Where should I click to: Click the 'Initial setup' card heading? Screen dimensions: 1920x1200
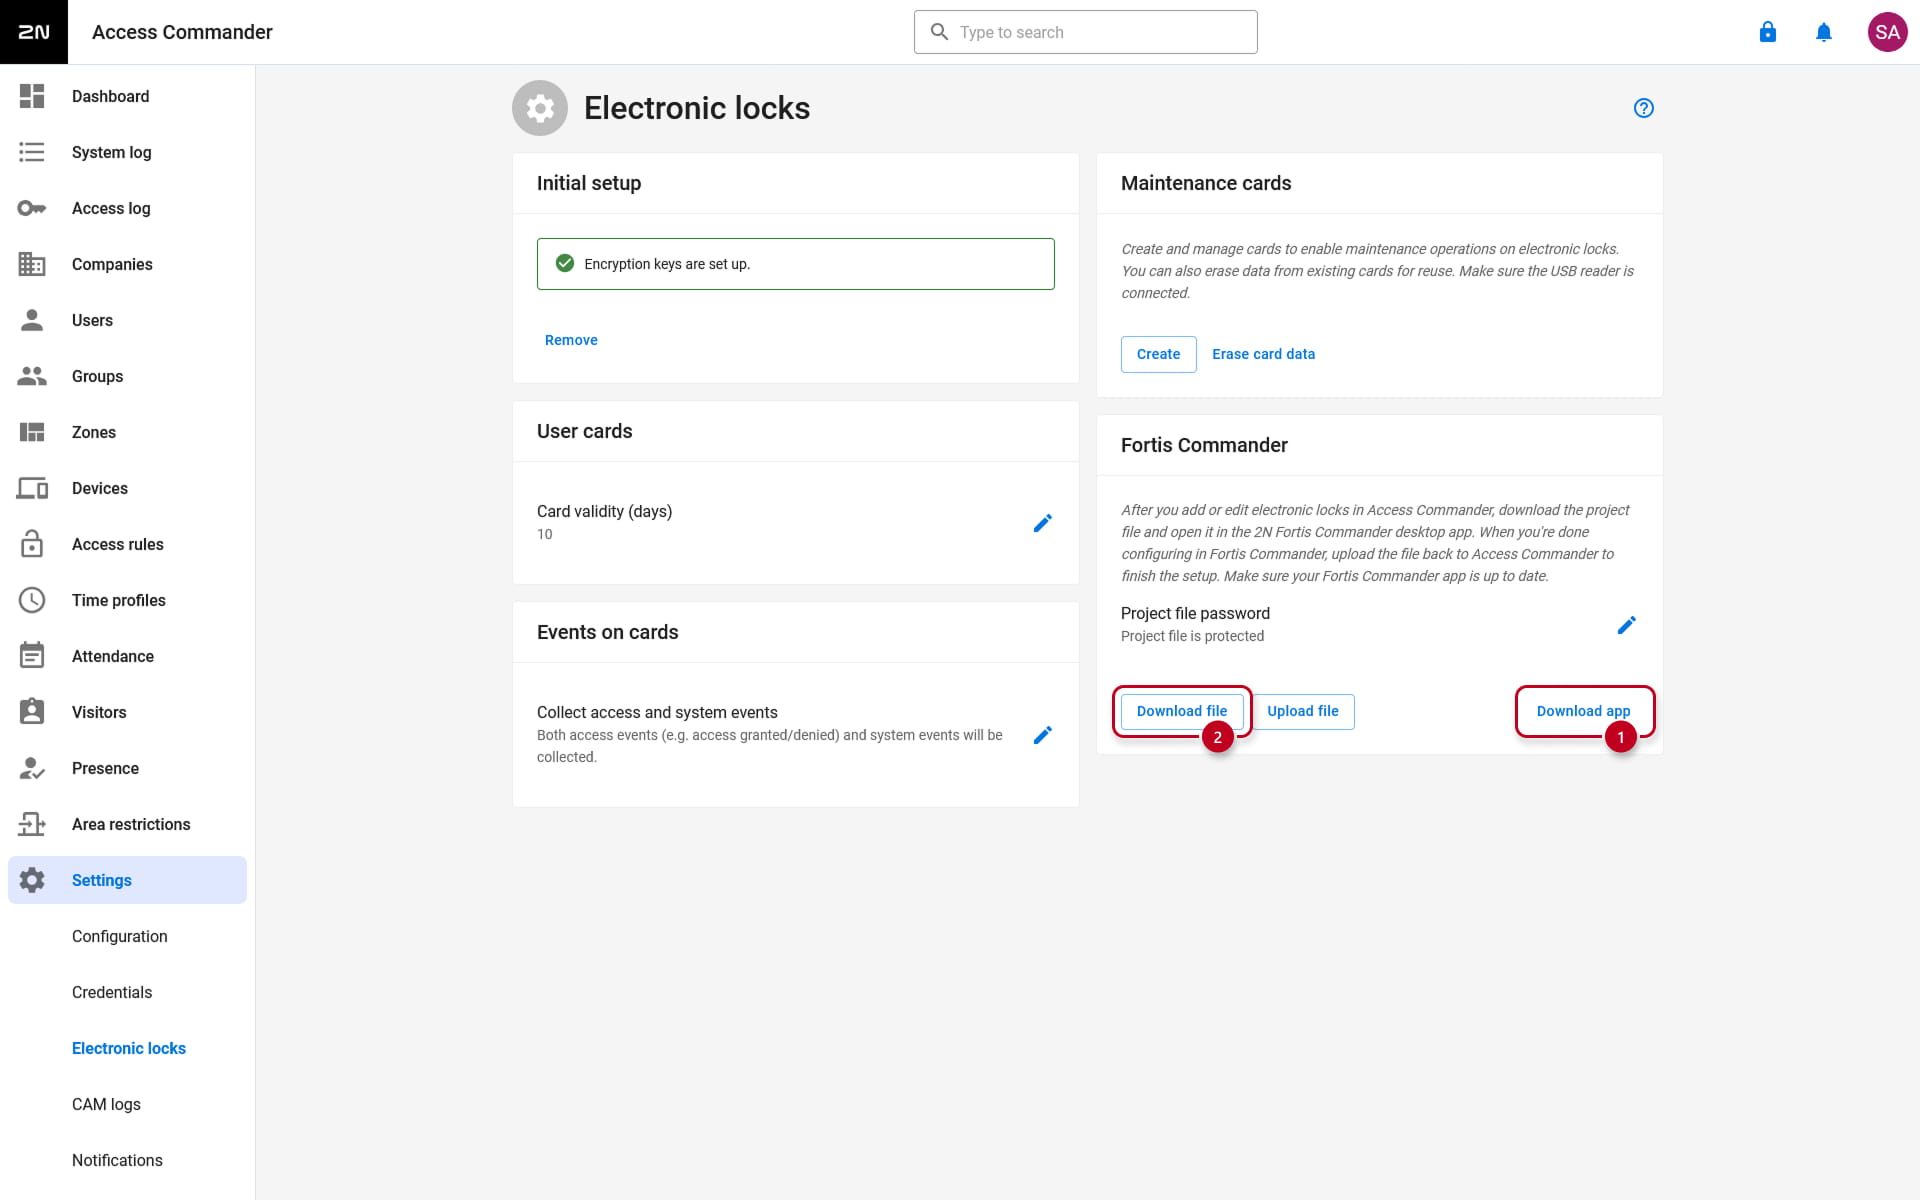click(589, 183)
